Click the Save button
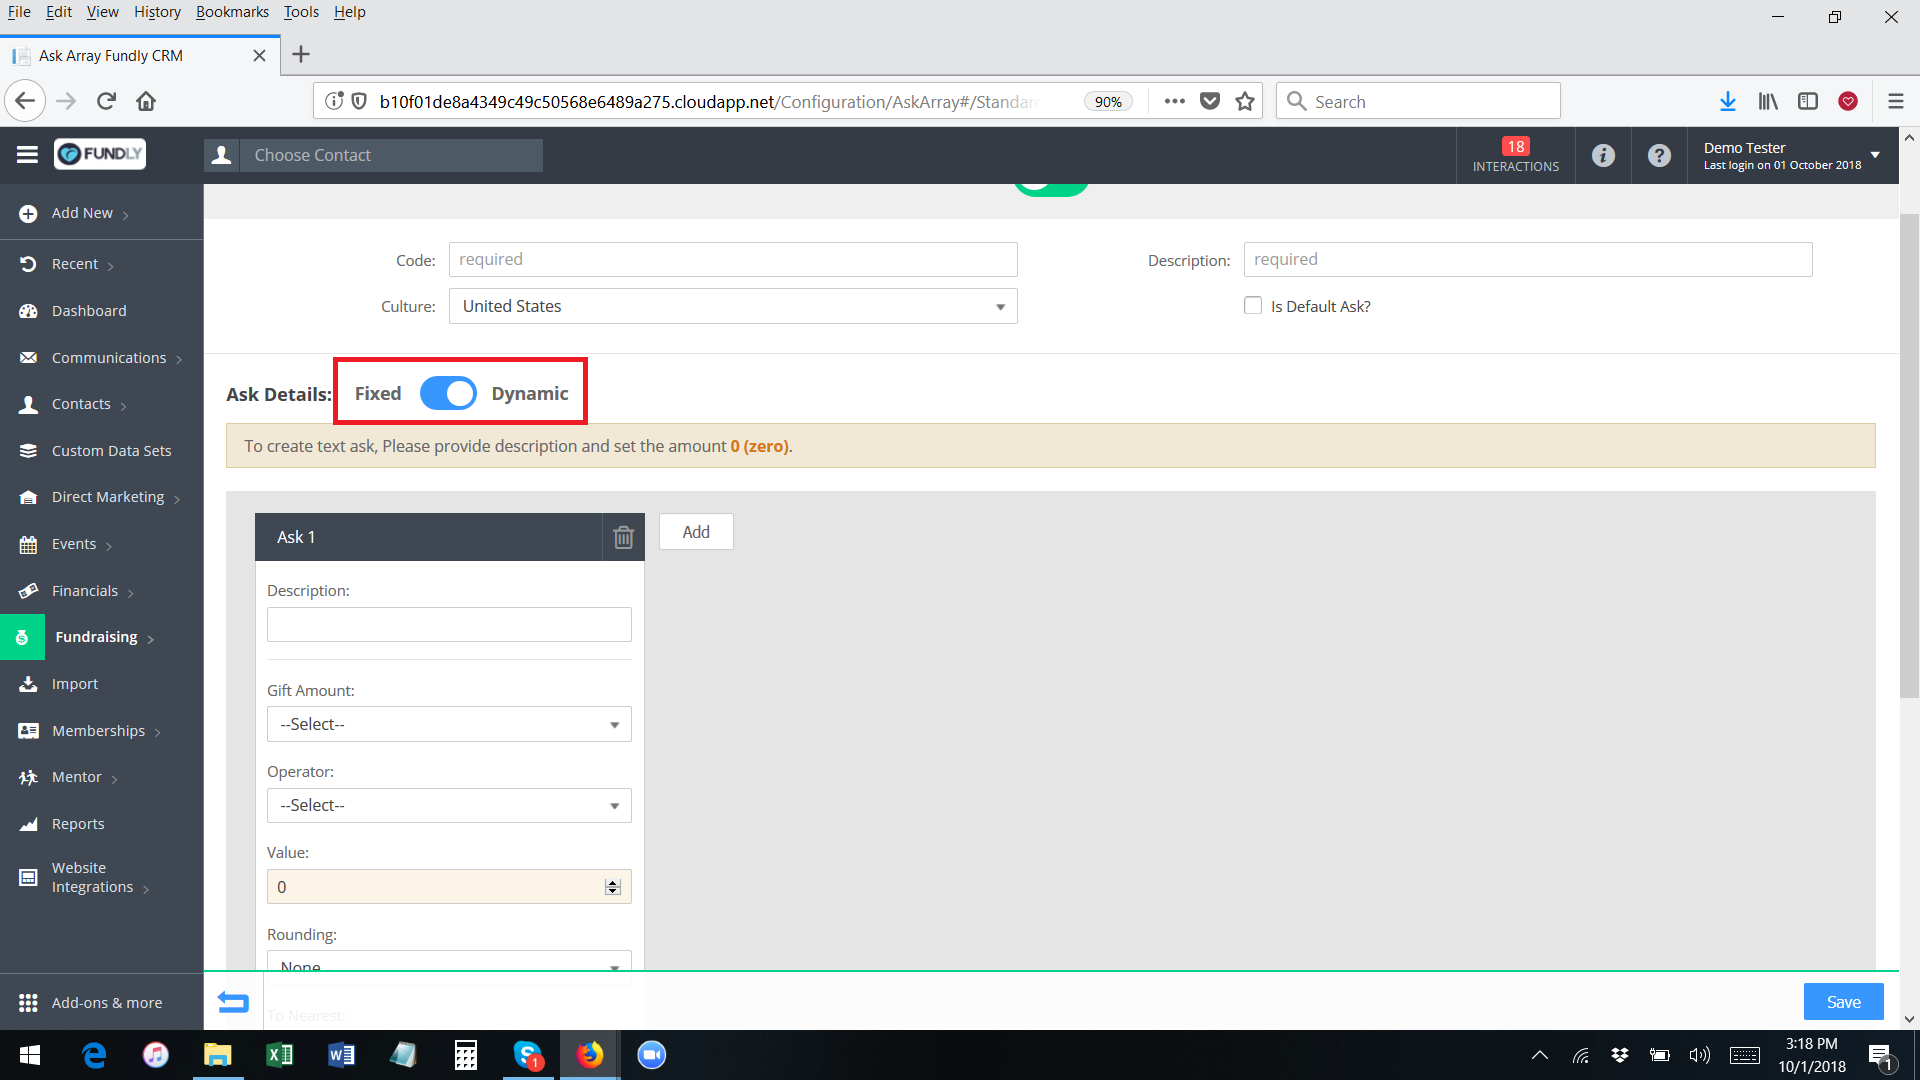The height and width of the screenshot is (1080, 1920). (1843, 1002)
